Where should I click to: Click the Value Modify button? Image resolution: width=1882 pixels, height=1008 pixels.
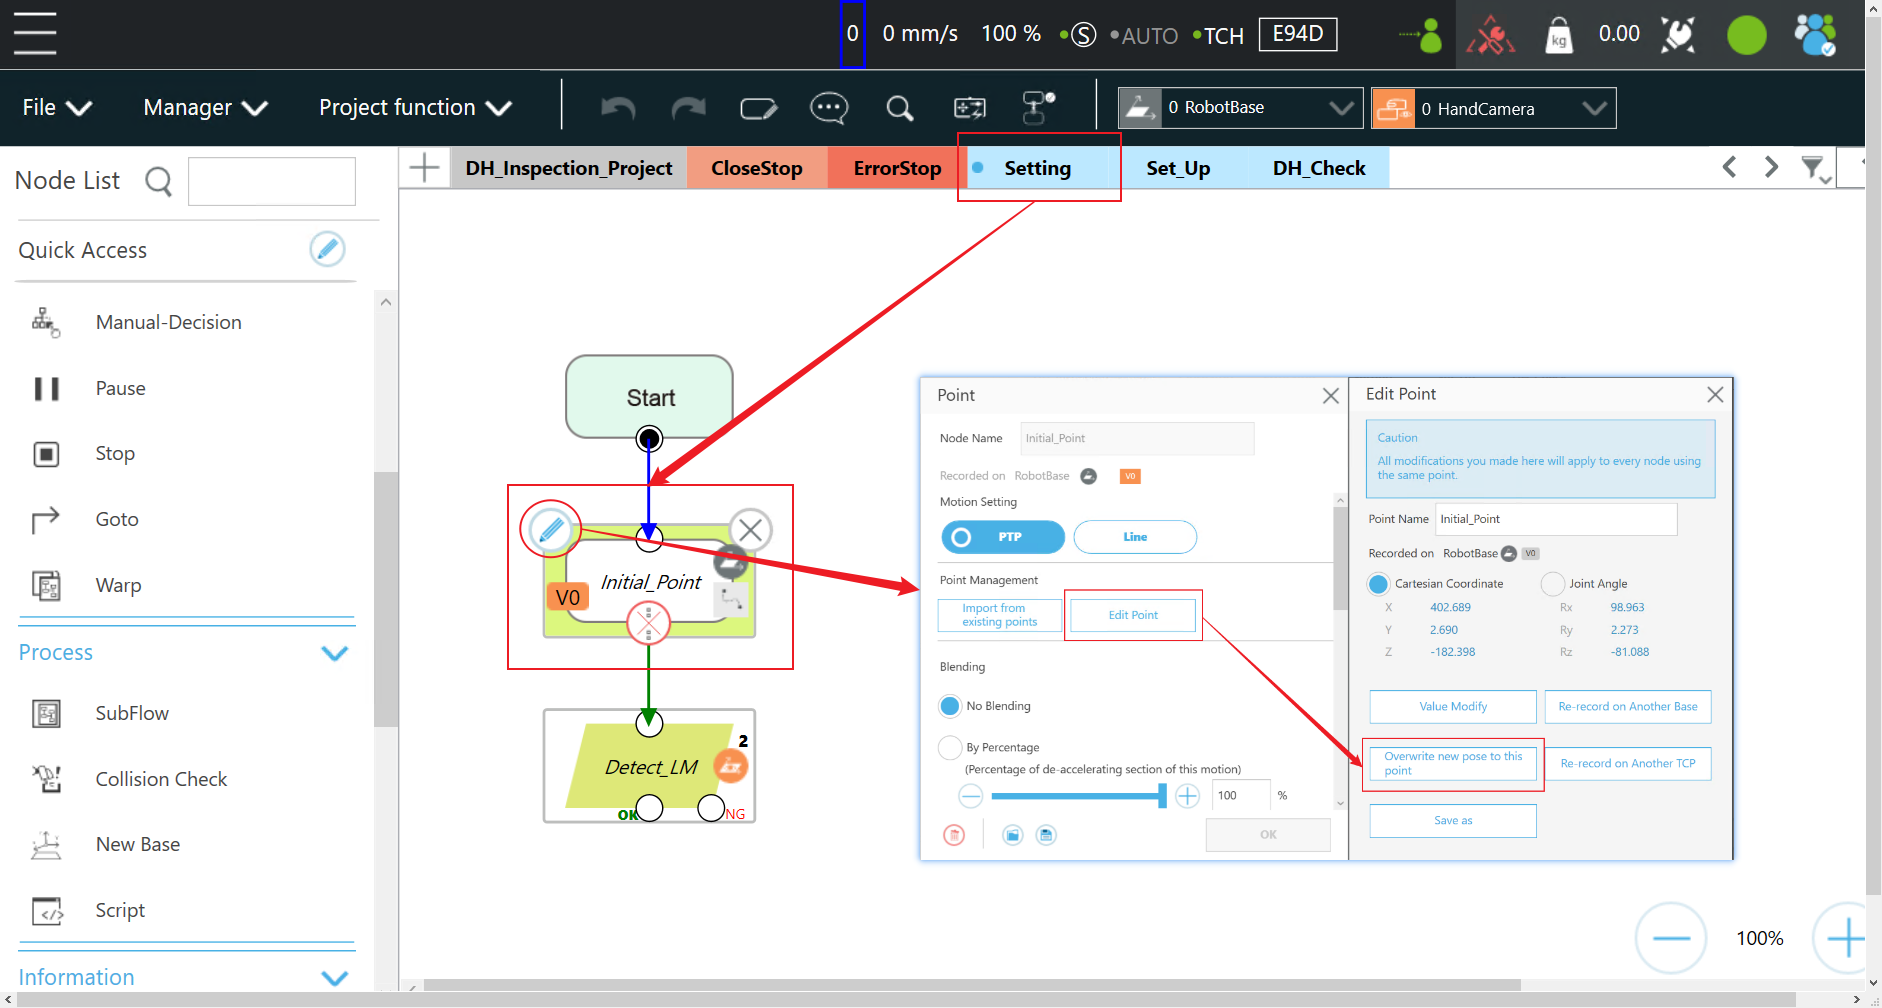(x=1453, y=706)
